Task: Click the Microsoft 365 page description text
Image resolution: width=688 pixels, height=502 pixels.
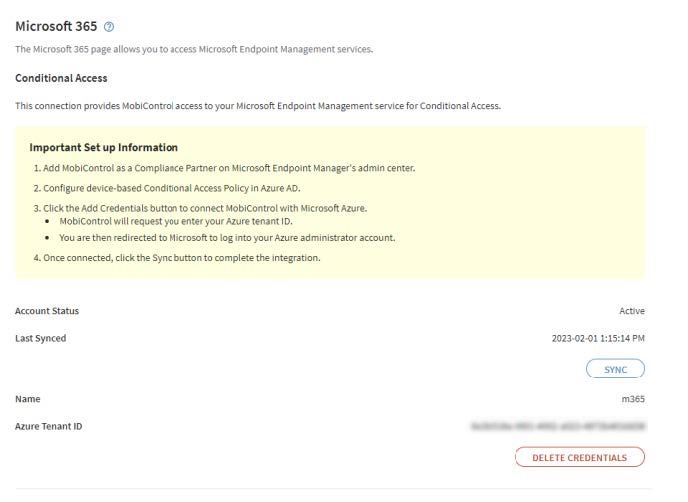Action: point(194,51)
